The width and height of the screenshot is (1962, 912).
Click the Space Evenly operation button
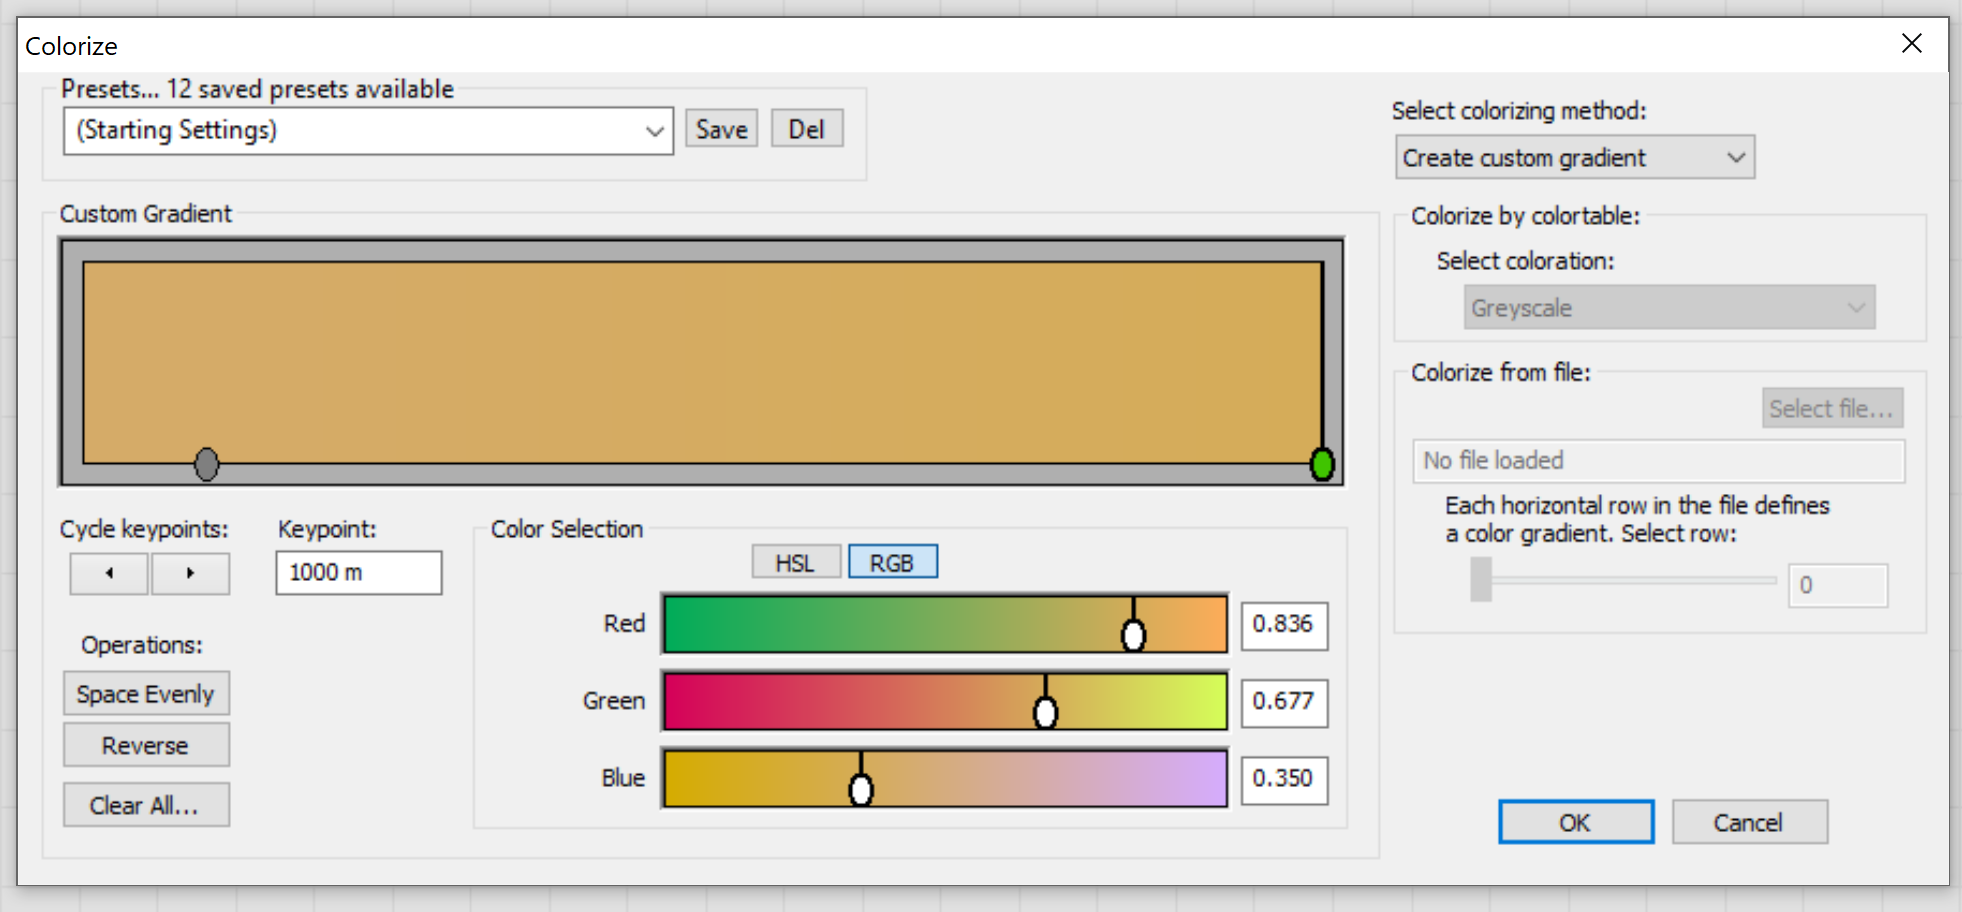pos(146,694)
